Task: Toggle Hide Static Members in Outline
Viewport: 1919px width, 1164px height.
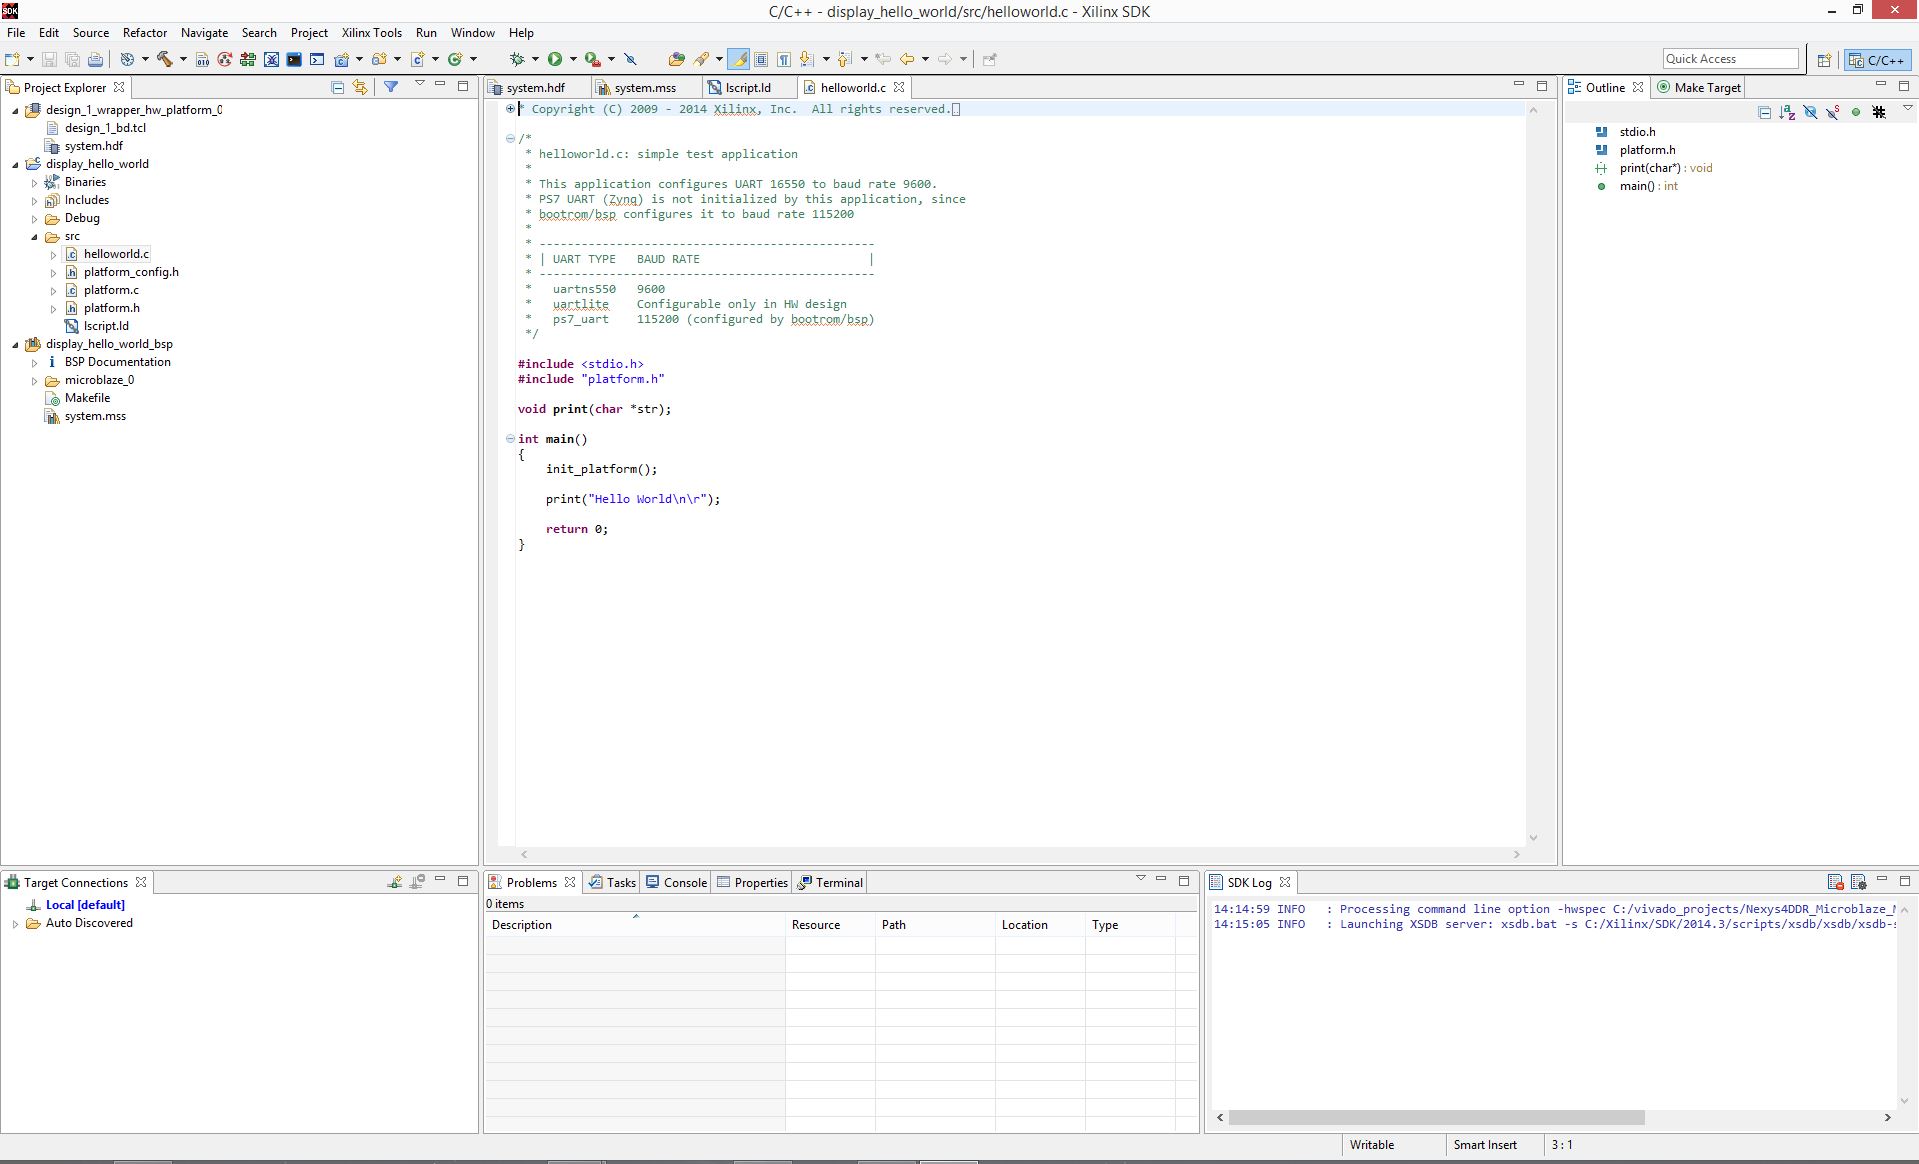Action: tap(1833, 112)
